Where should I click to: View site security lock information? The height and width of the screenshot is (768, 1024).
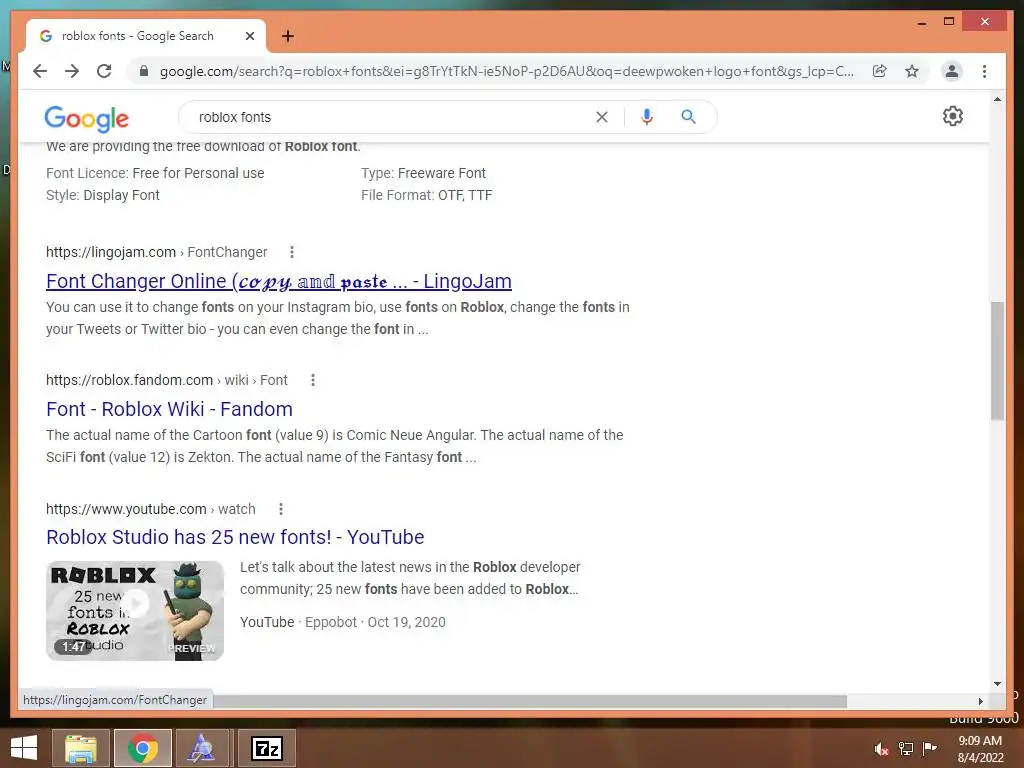[144, 71]
